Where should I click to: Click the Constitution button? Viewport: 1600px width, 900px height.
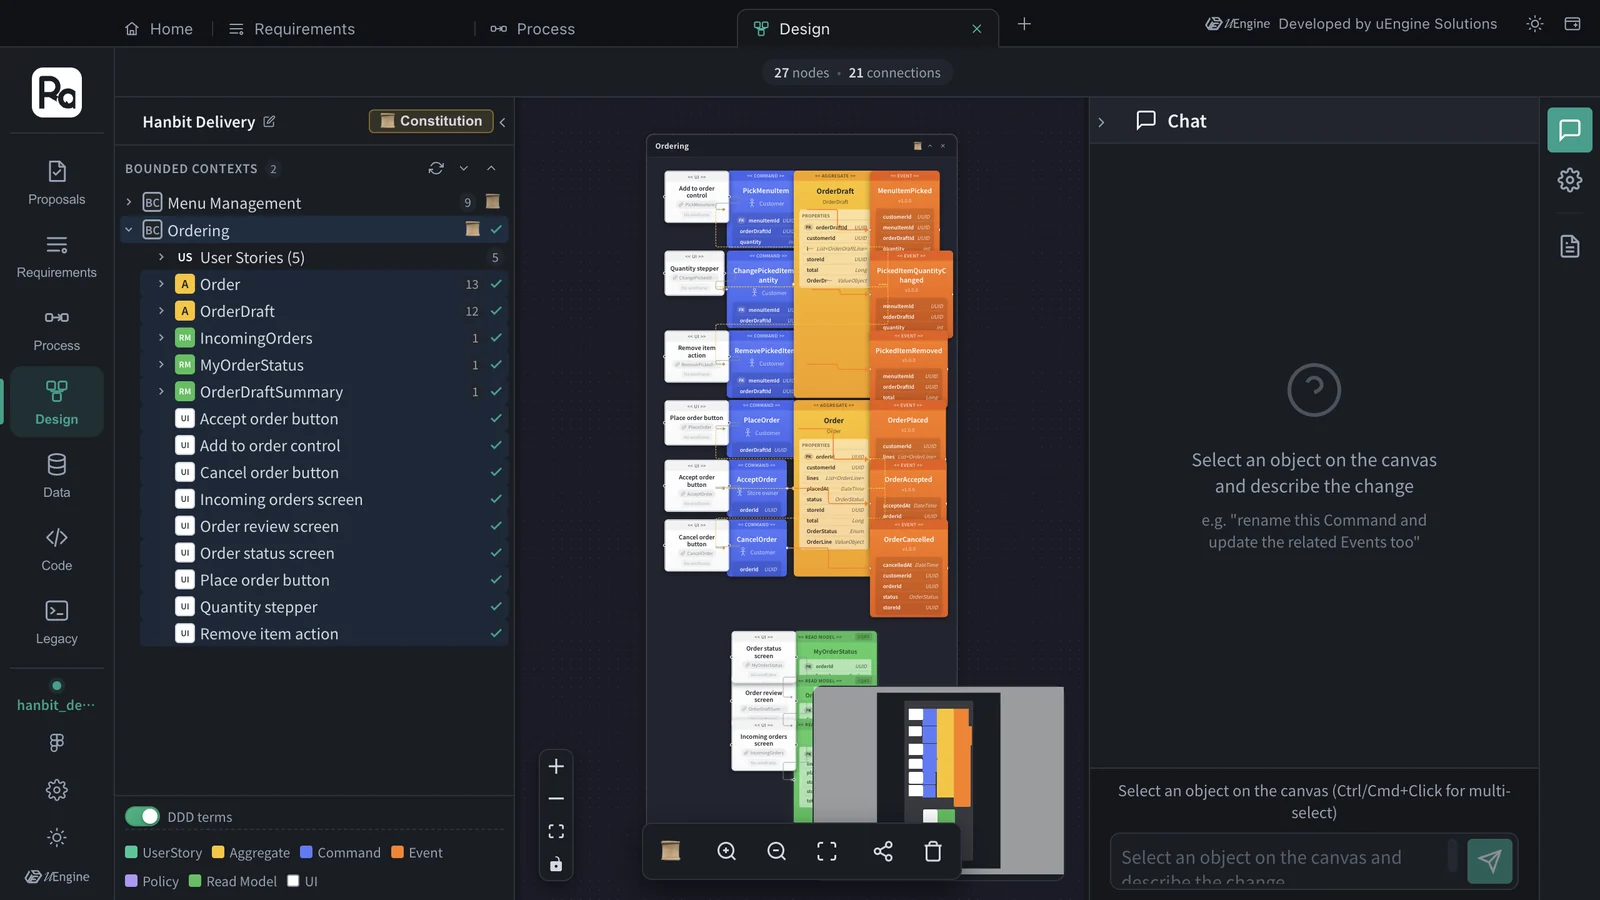pyautogui.click(x=431, y=121)
